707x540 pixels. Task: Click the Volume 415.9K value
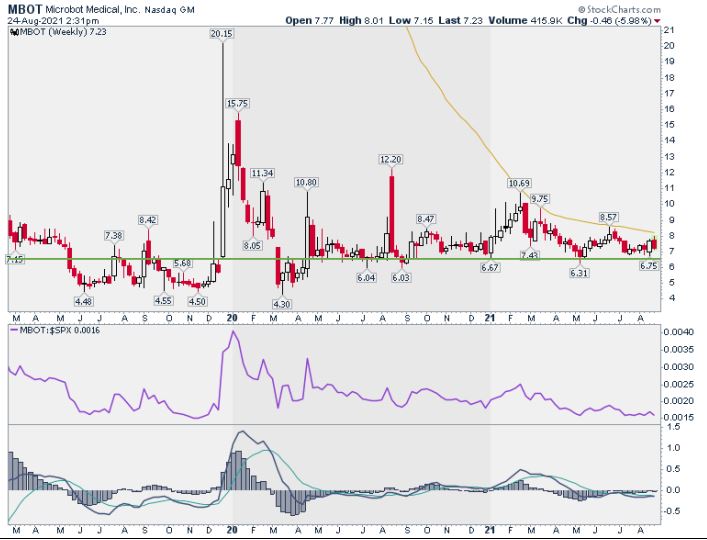526,21
